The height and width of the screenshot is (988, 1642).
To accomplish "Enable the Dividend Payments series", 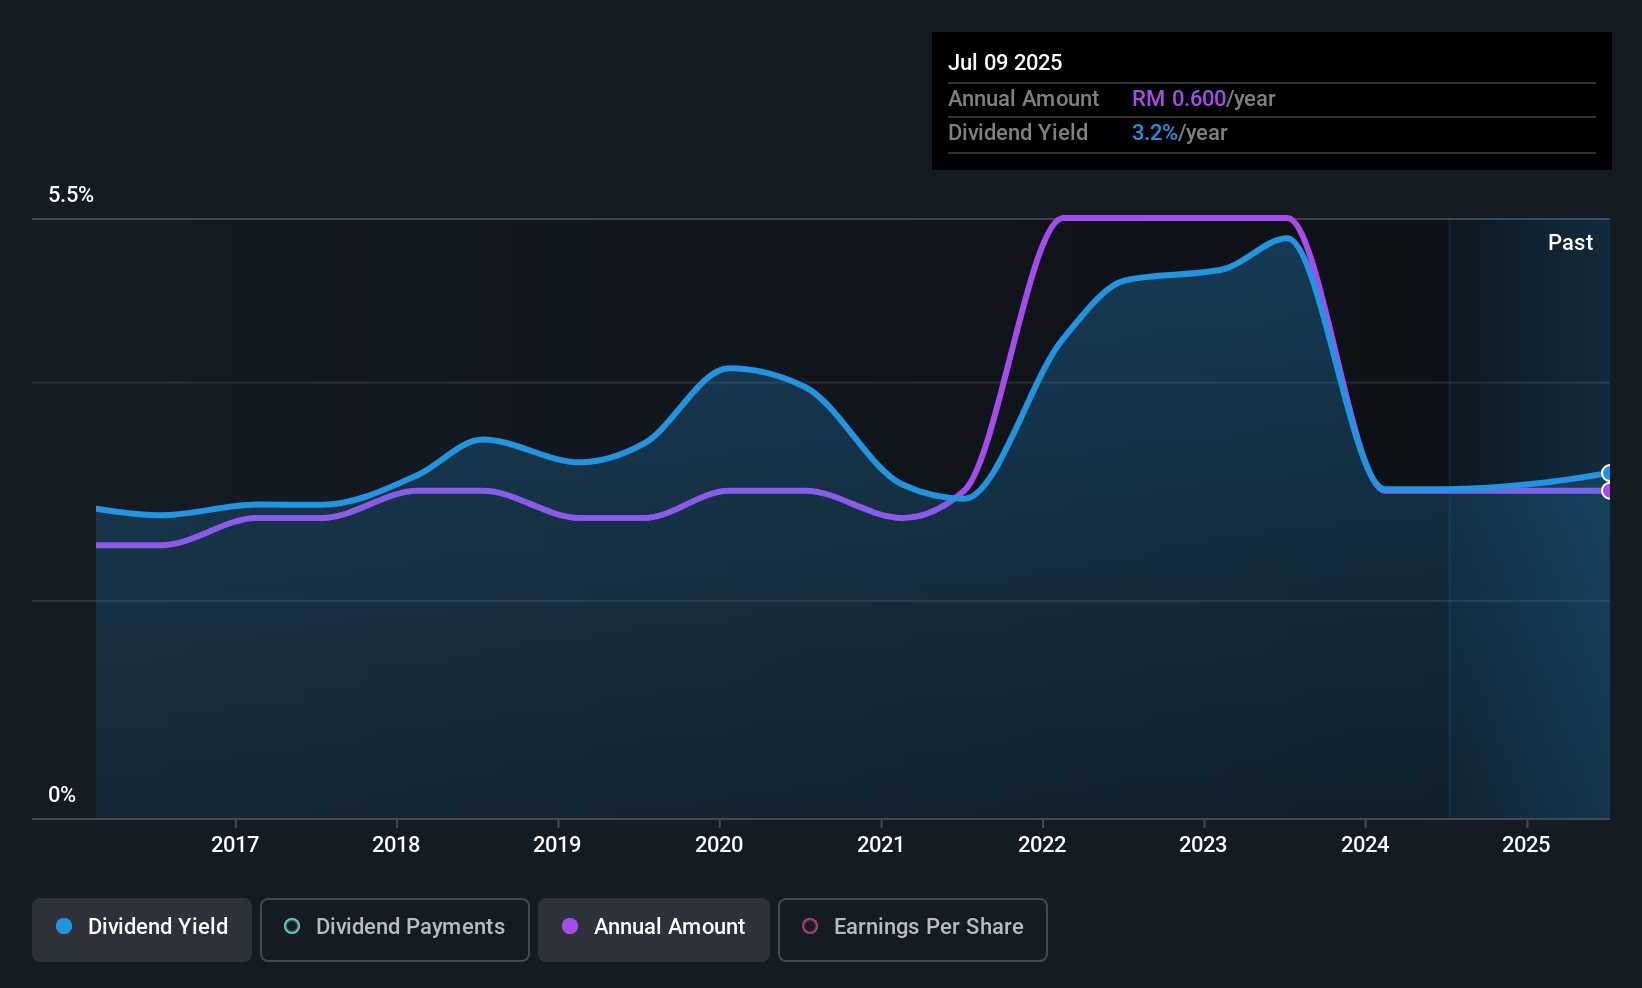I will click(x=395, y=930).
